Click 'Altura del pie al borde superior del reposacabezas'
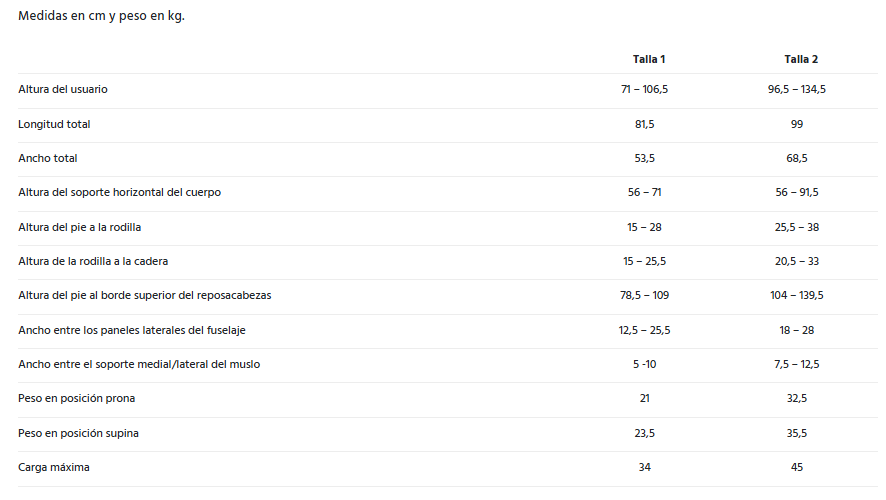886x500 pixels. [145, 295]
